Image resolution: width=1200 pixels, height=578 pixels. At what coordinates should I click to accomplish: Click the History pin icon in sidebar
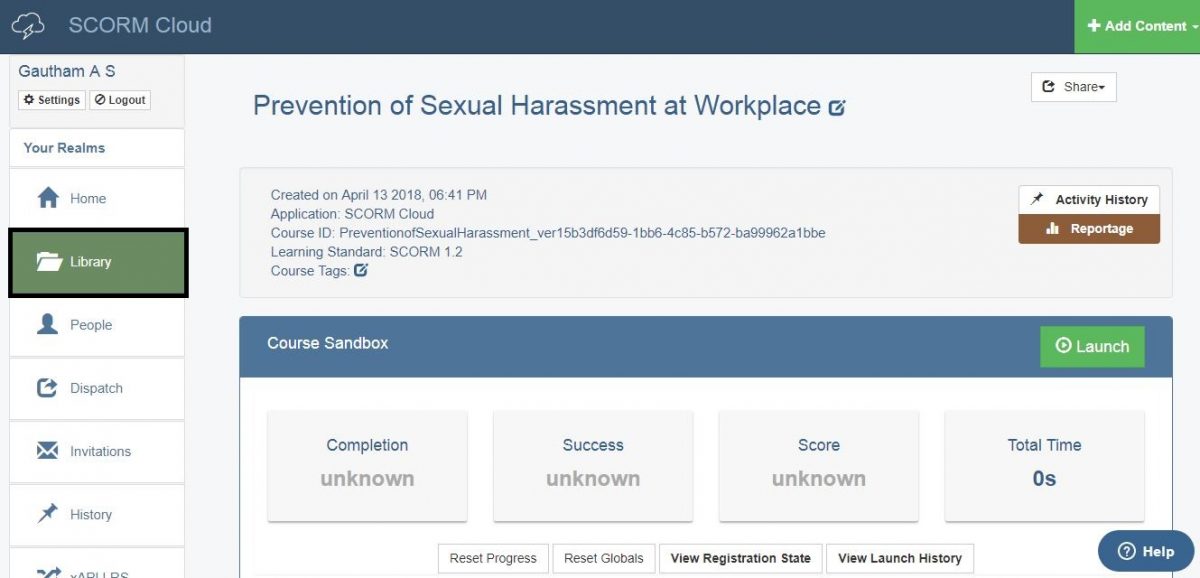[x=48, y=514]
